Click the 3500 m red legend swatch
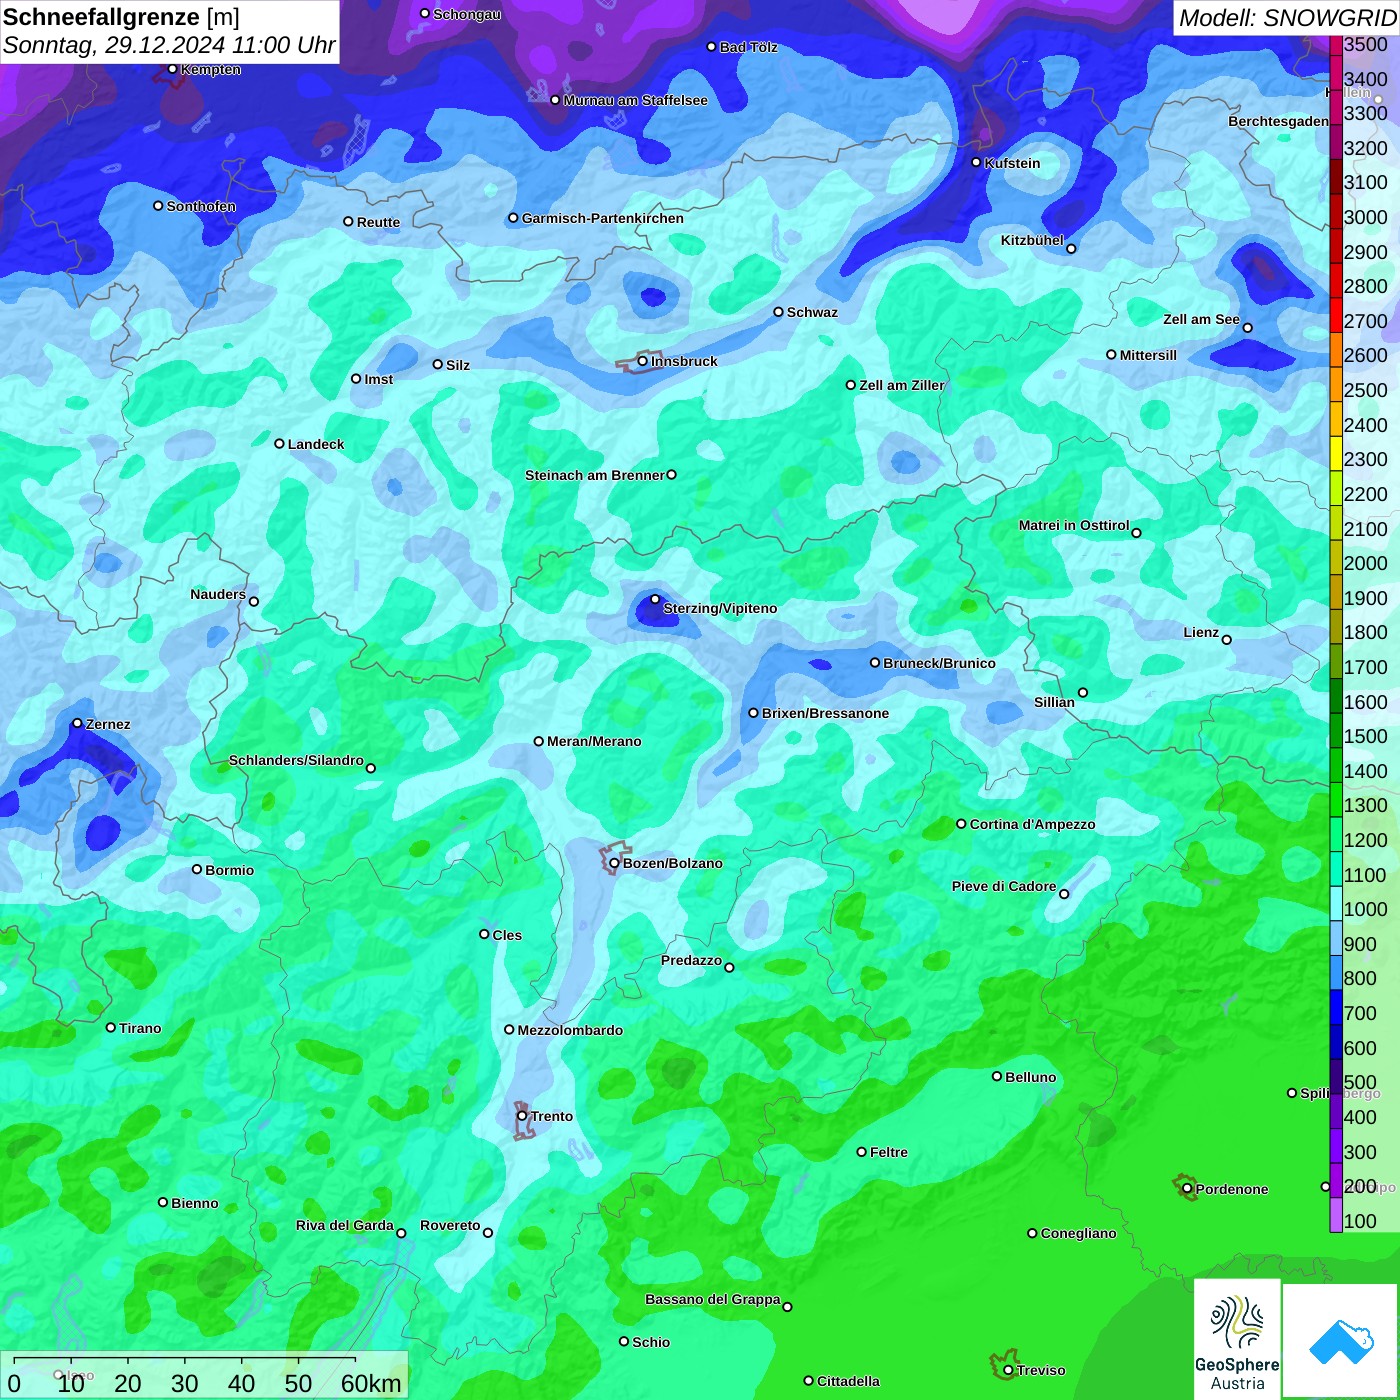 [1336, 44]
